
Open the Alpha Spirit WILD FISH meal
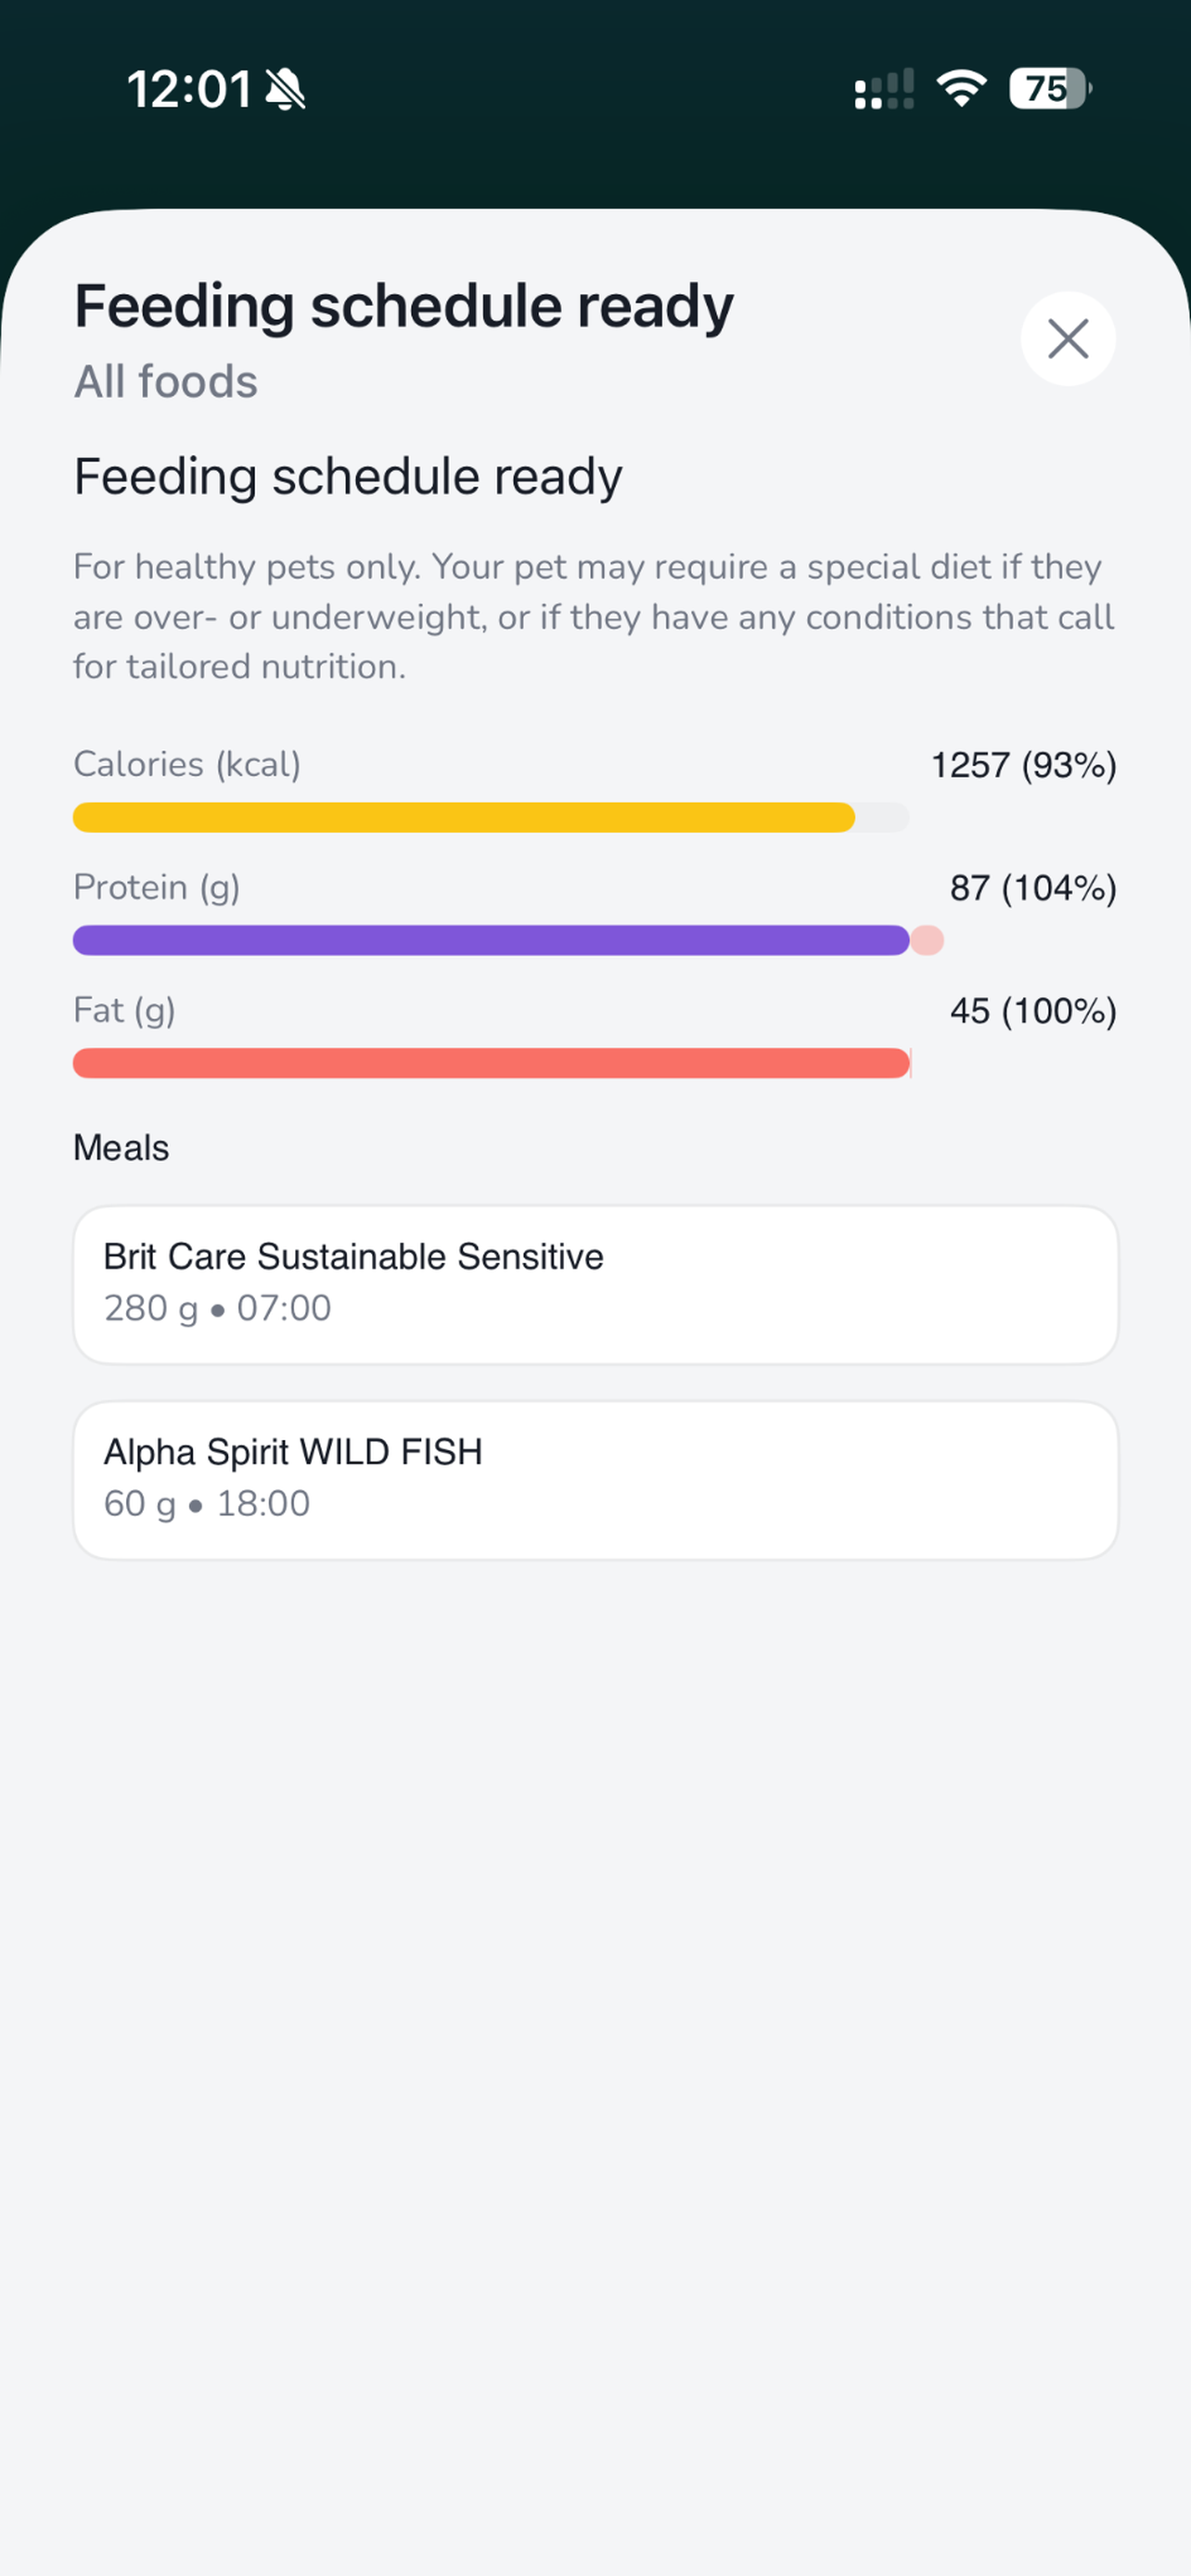coord(595,1479)
